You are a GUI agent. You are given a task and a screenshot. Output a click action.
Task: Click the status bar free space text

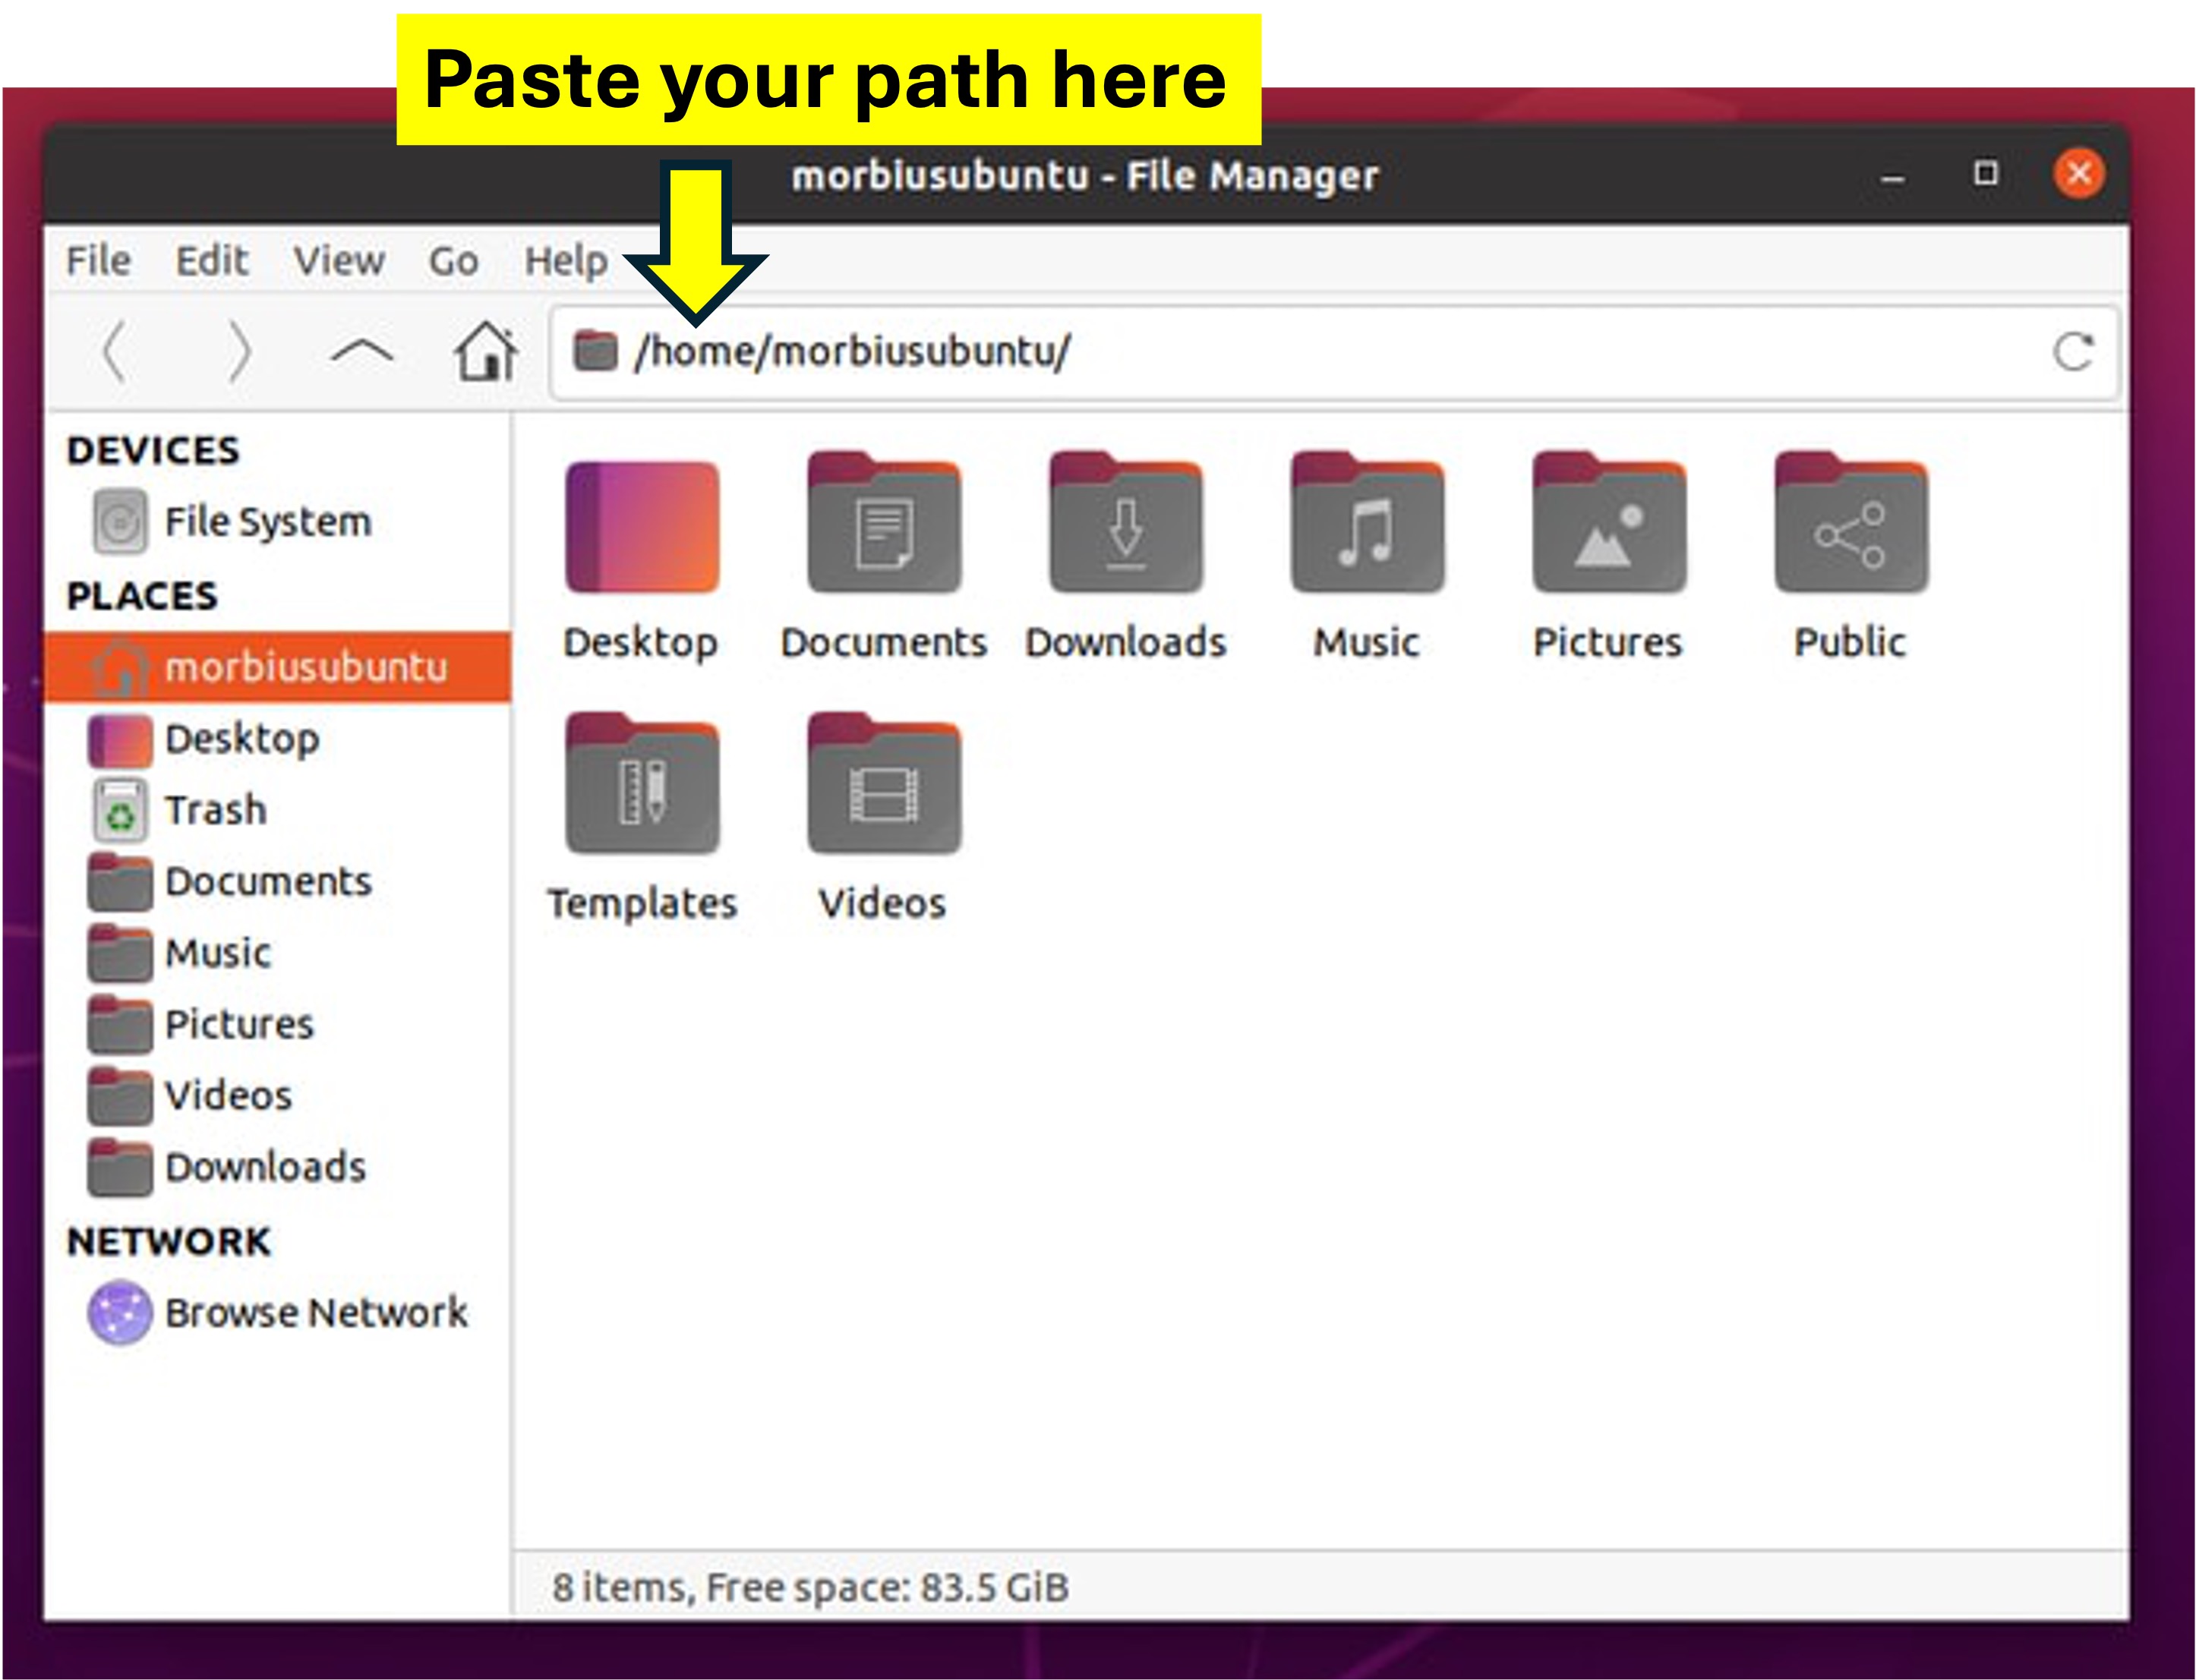tap(810, 1588)
